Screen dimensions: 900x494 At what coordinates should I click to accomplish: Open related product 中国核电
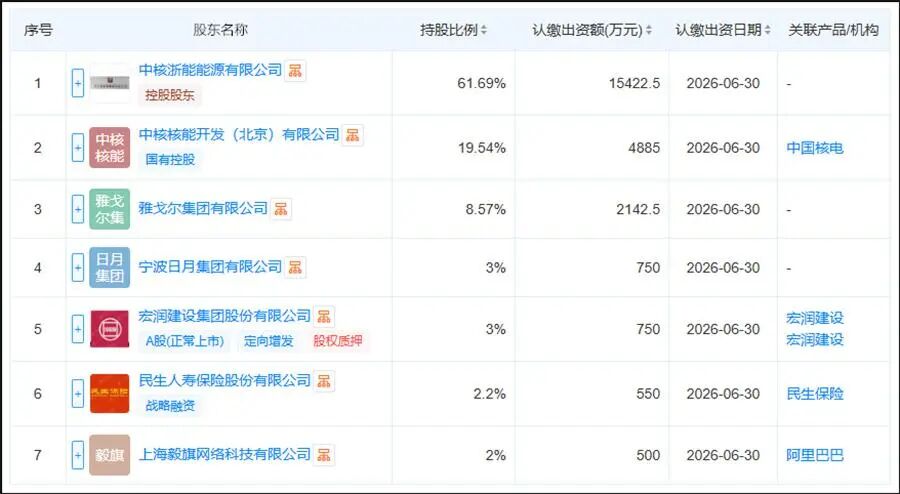coord(815,148)
